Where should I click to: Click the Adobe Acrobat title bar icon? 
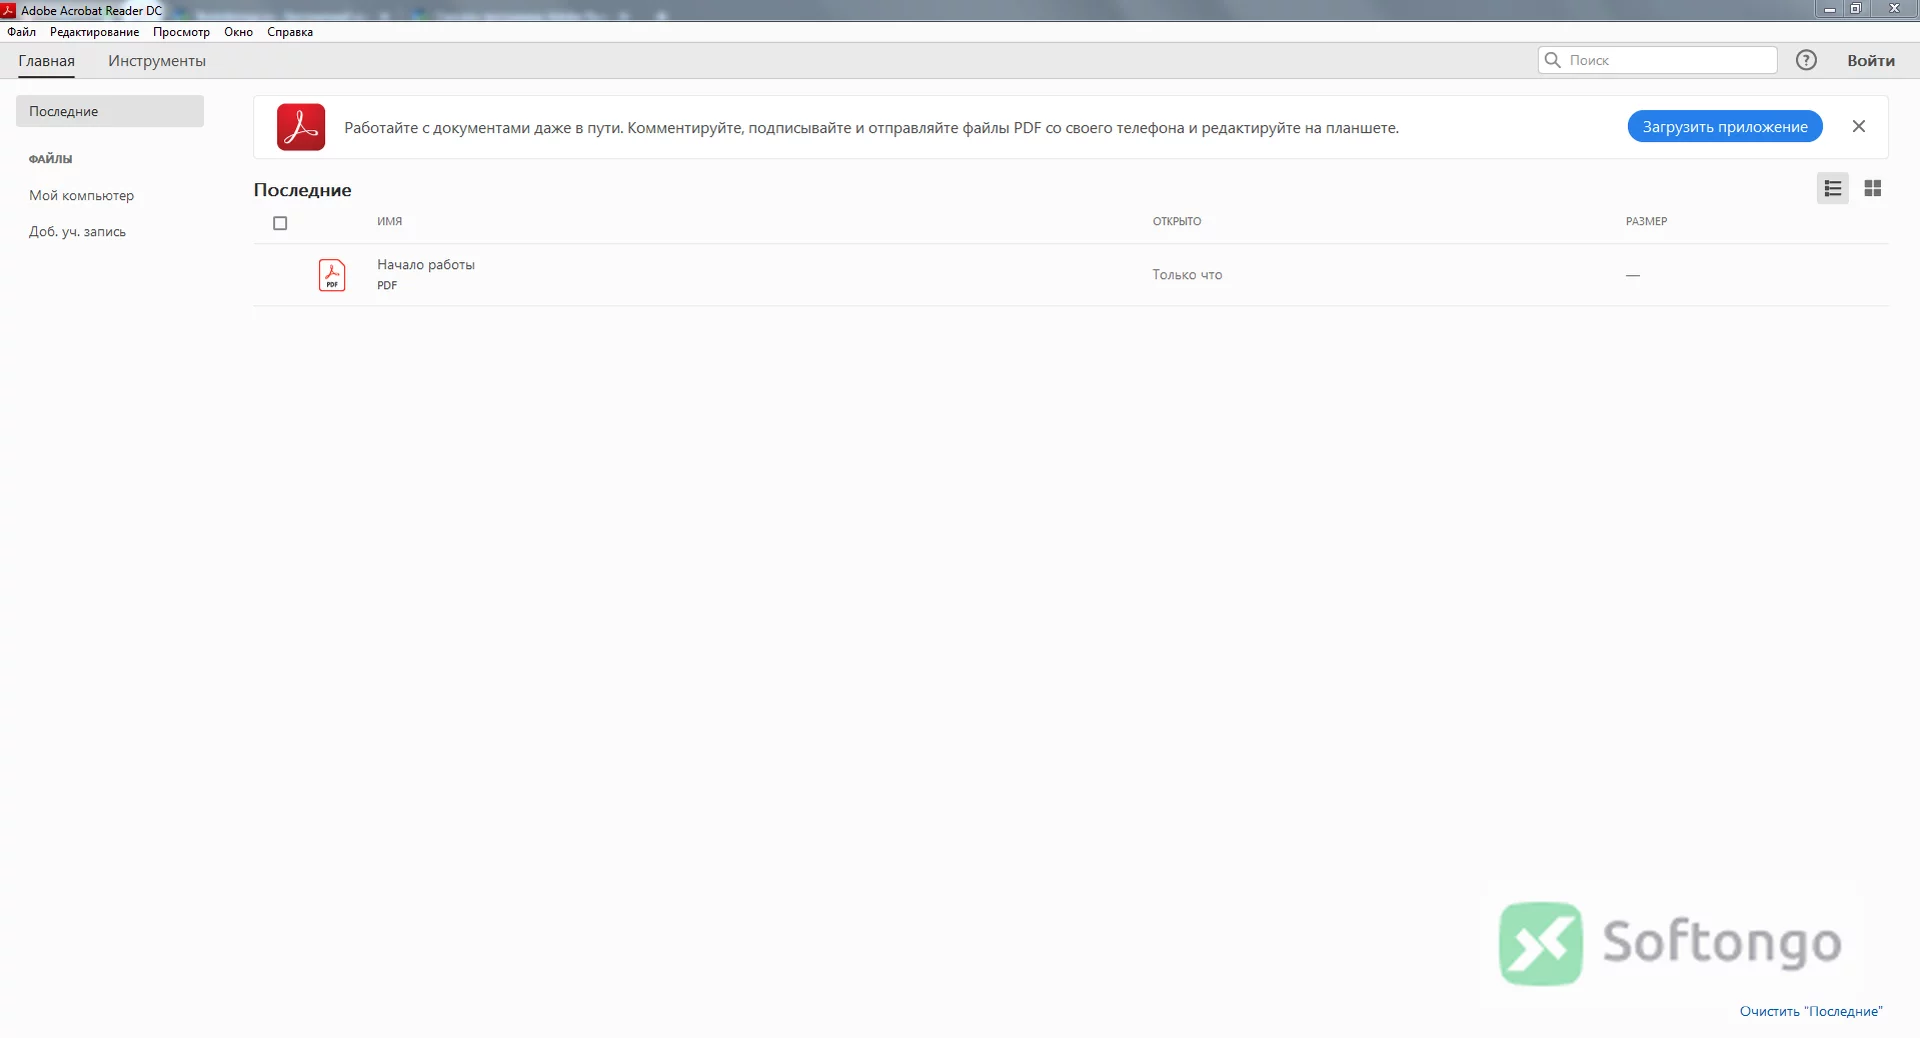8,10
